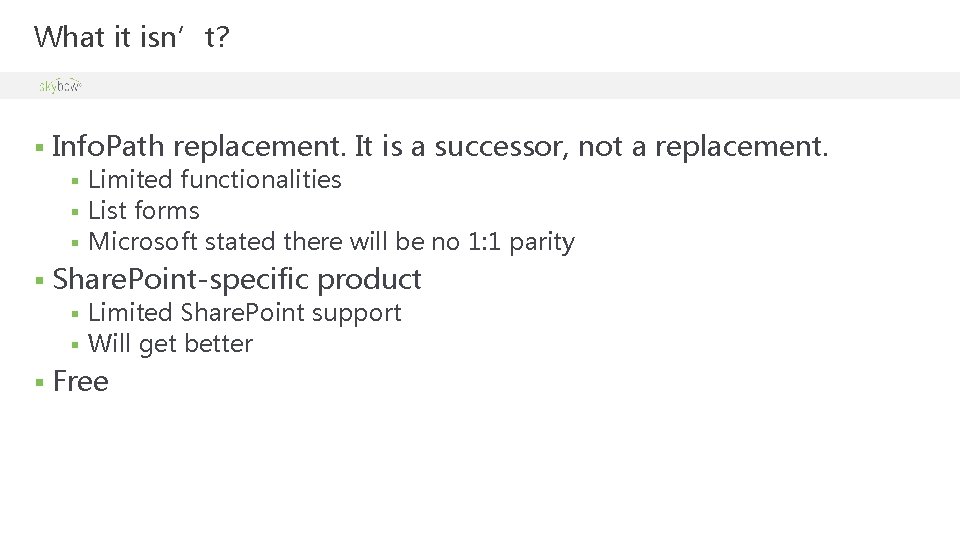Screen dimensions: 960x540
Task: Click the slide title "What it isn't?"
Action: click(132, 38)
